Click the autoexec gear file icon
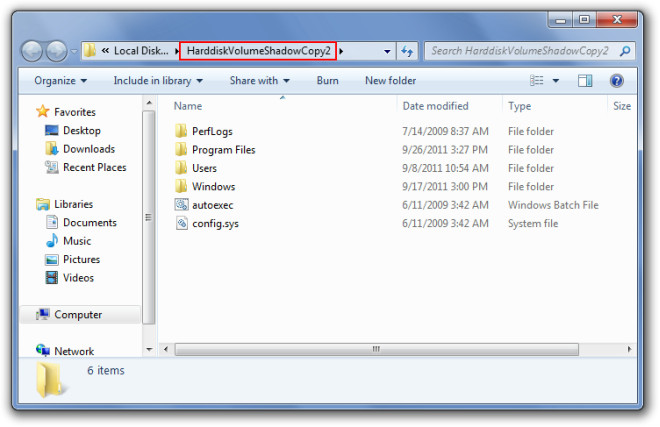Screen dimensions: 660x427 pyautogui.click(x=181, y=205)
